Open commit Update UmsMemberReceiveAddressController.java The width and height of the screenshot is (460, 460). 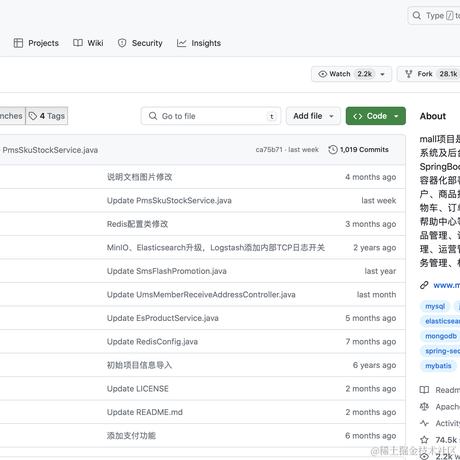click(201, 295)
